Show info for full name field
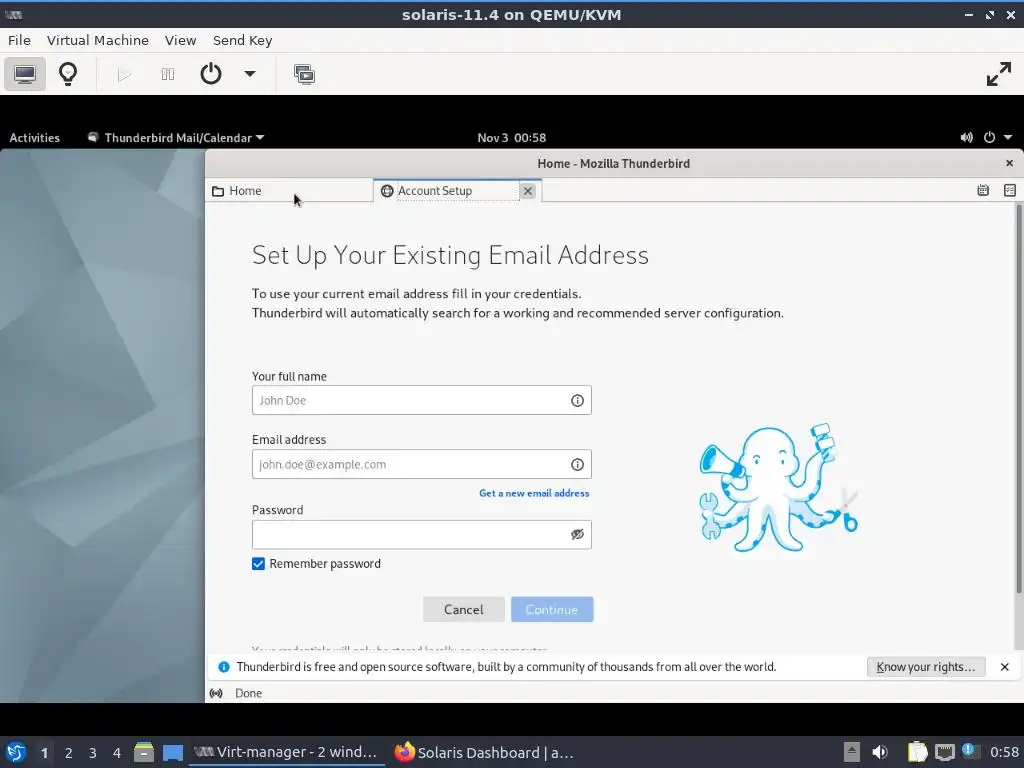The image size is (1024, 768). click(x=577, y=400)
